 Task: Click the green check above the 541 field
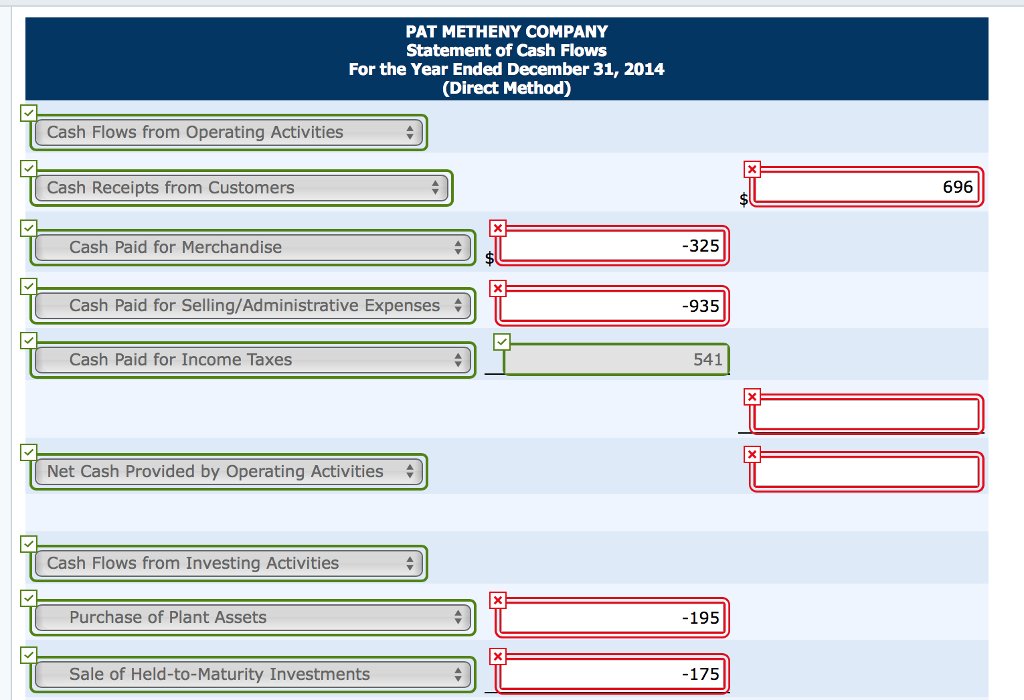(503, 341)
